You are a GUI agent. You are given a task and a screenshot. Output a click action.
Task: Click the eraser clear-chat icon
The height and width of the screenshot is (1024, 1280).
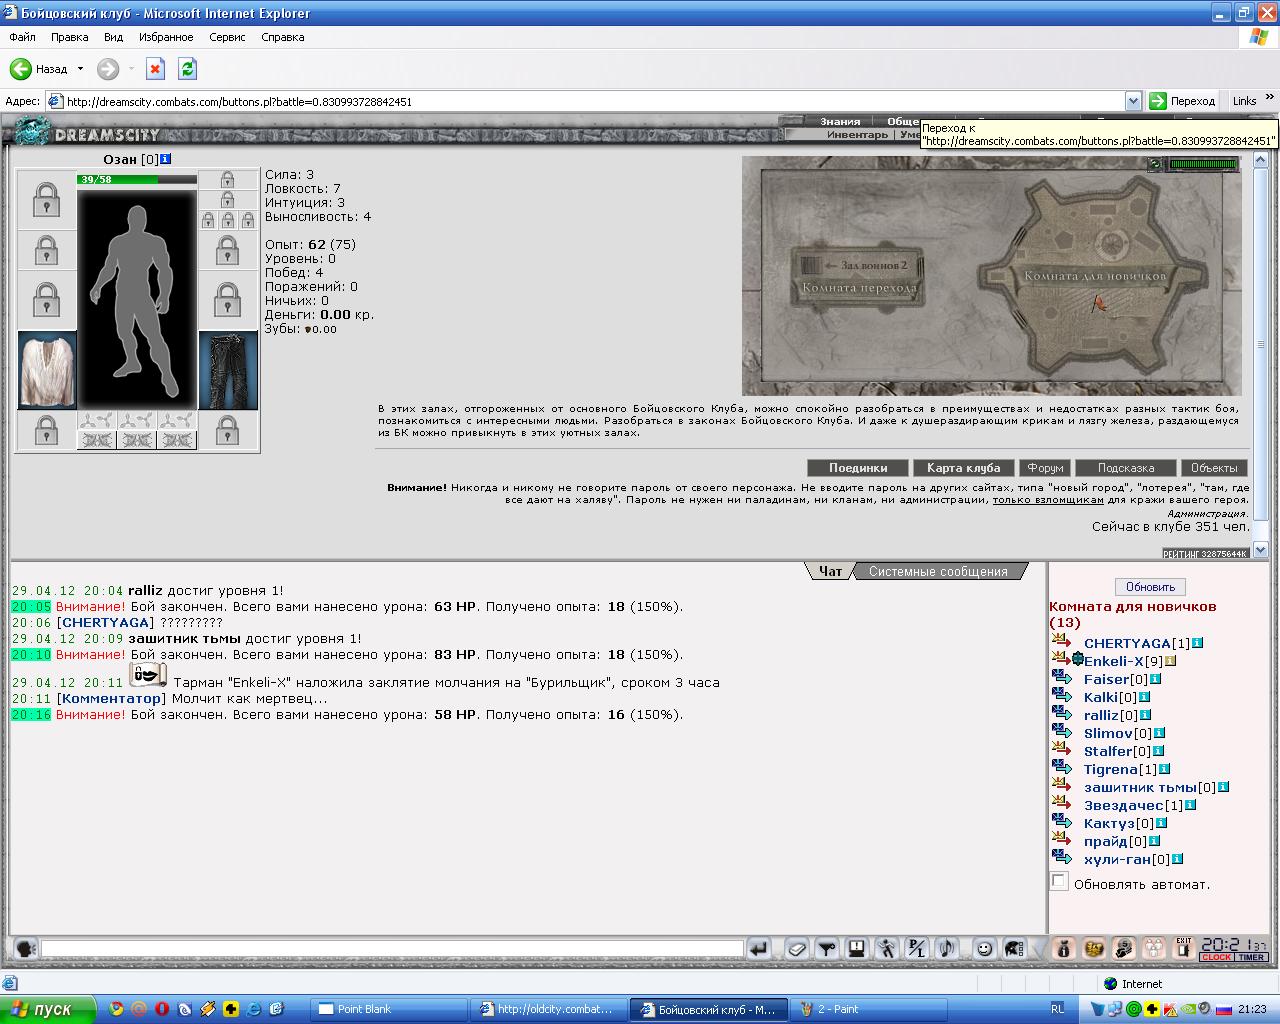tap(797, 948)
